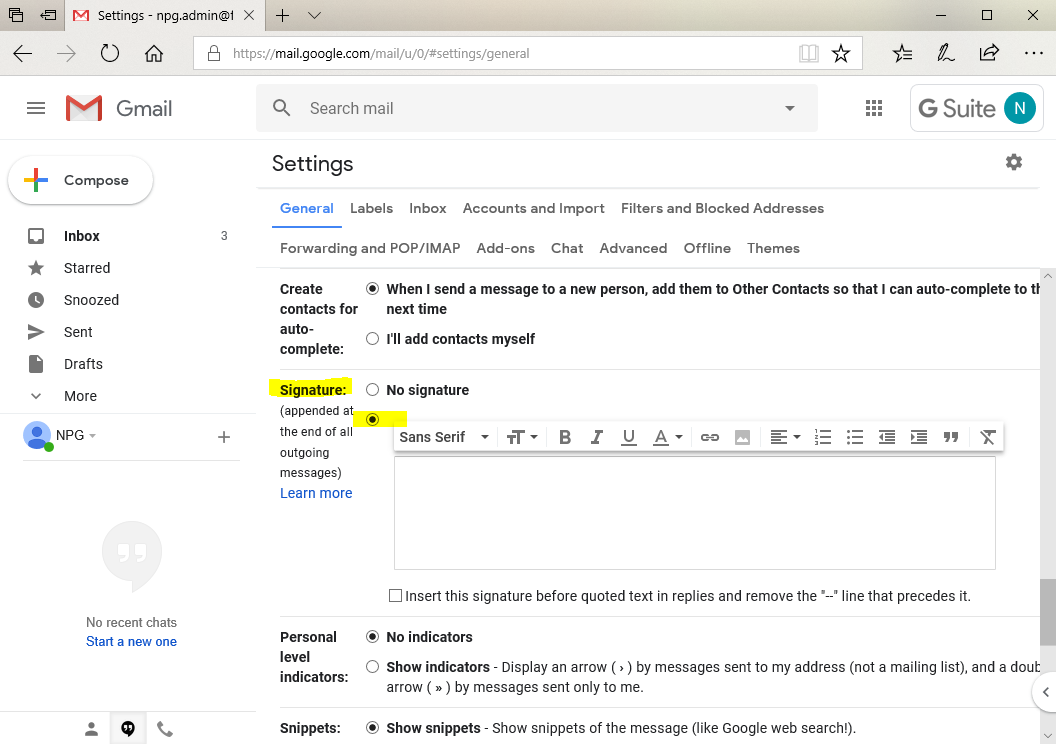
Task: Open the Gmail main menu hamburger
Action: [36, 108]
